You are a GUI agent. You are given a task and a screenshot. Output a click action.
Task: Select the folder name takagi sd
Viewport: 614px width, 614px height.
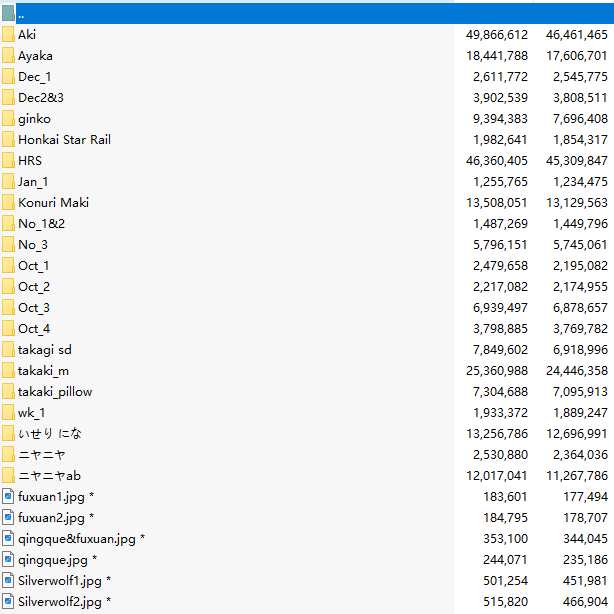pos(45,350)
